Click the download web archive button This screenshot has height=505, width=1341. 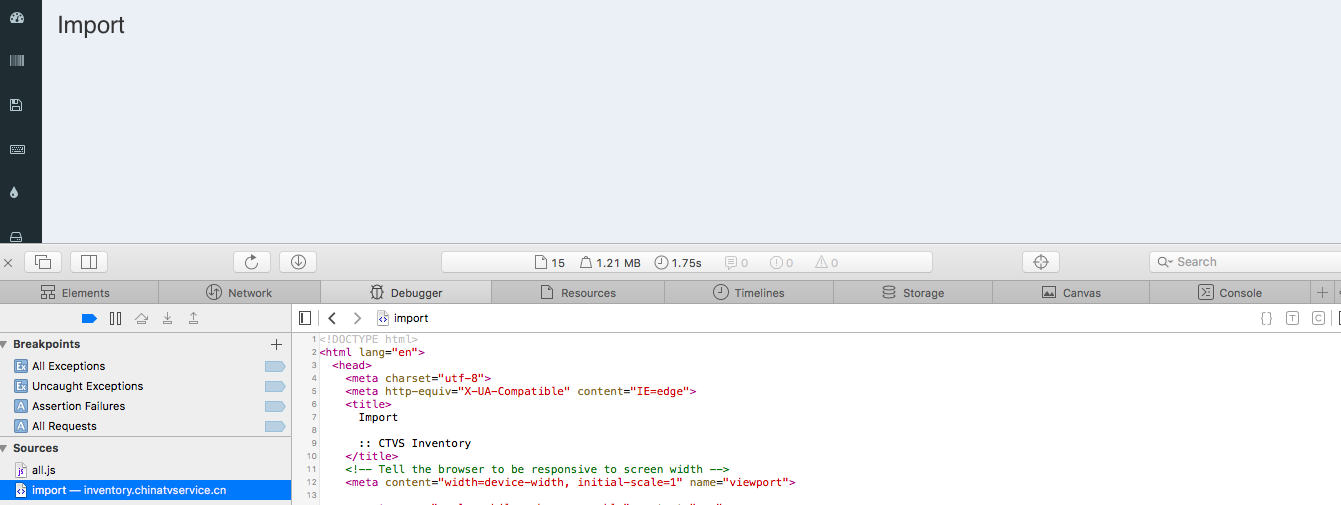[298, 262]
